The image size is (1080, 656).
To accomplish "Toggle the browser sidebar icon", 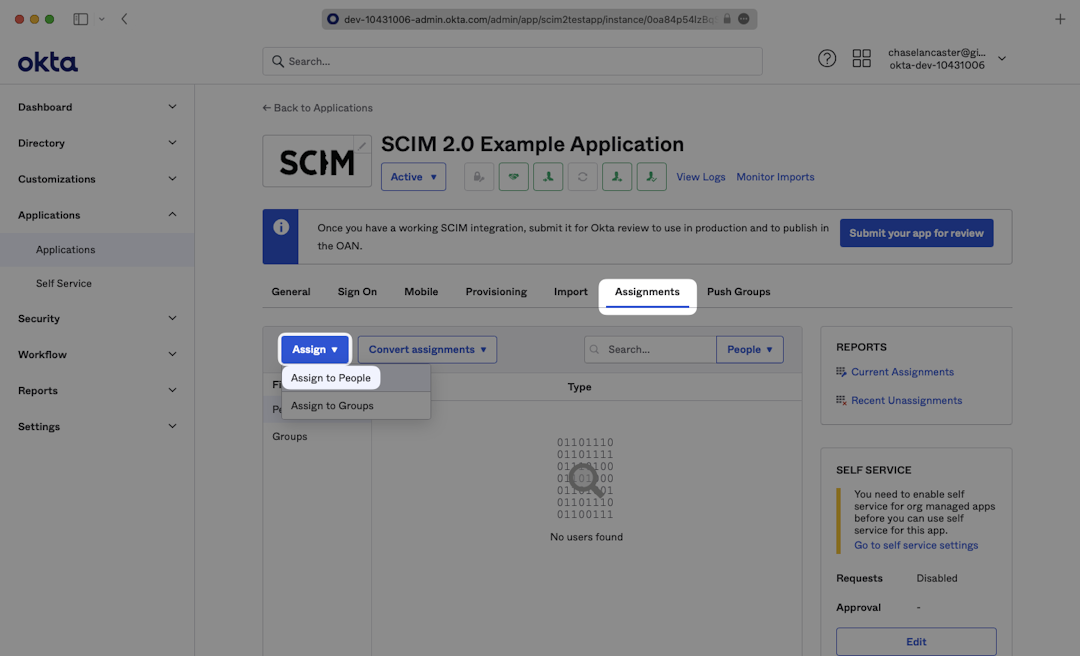I will (81, 19).
